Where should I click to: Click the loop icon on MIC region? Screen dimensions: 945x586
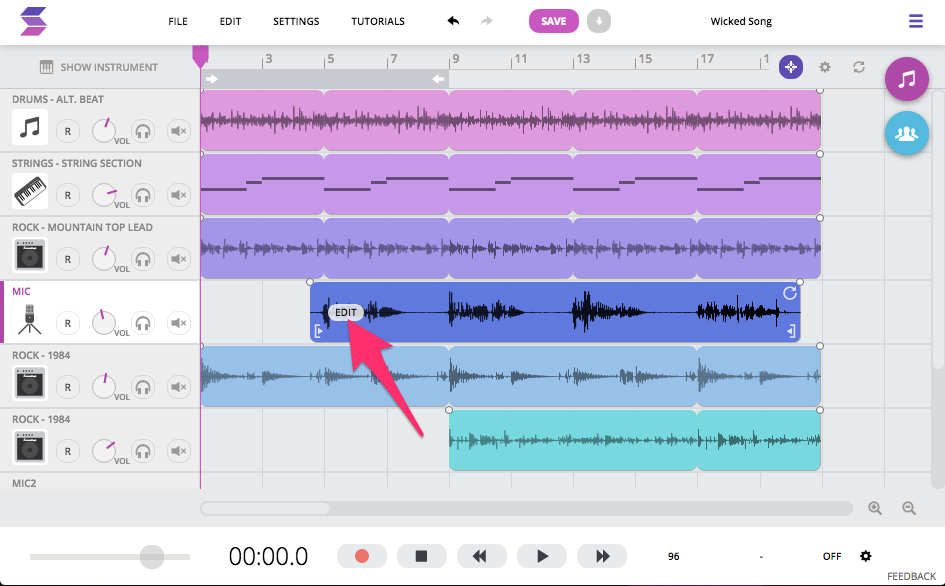click(790, 293)
